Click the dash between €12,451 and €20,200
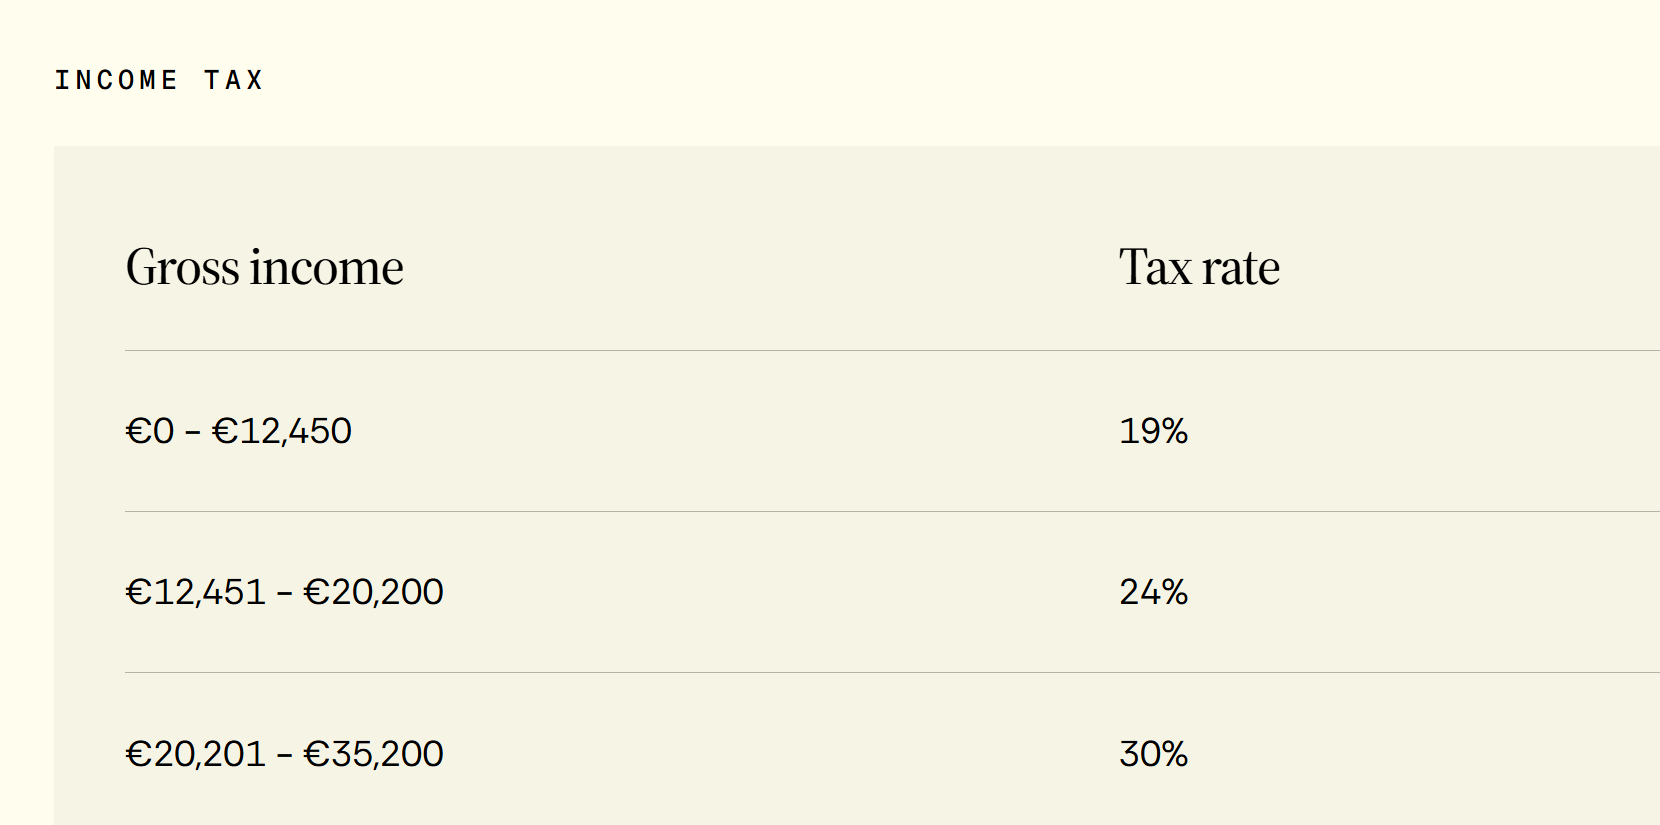 285,594
